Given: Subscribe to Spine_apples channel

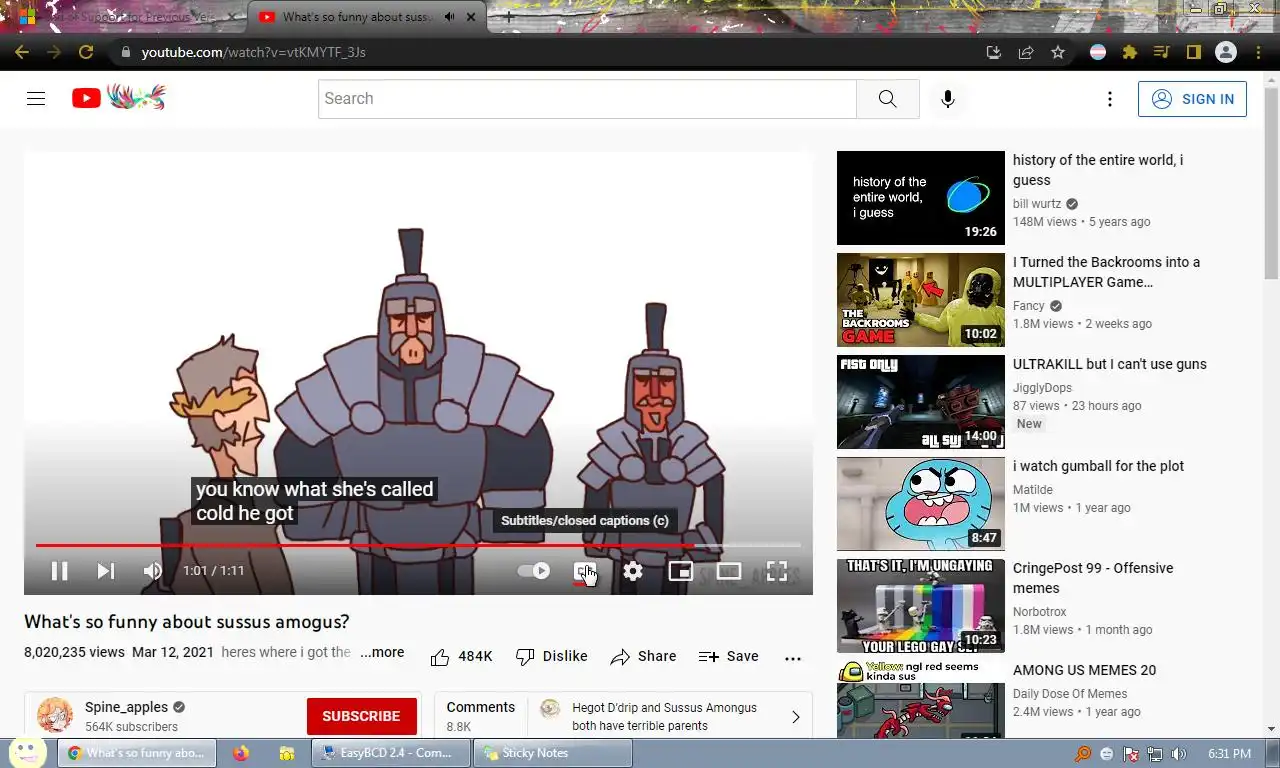Looking at the screenshot, I should (x=361, y=716).
